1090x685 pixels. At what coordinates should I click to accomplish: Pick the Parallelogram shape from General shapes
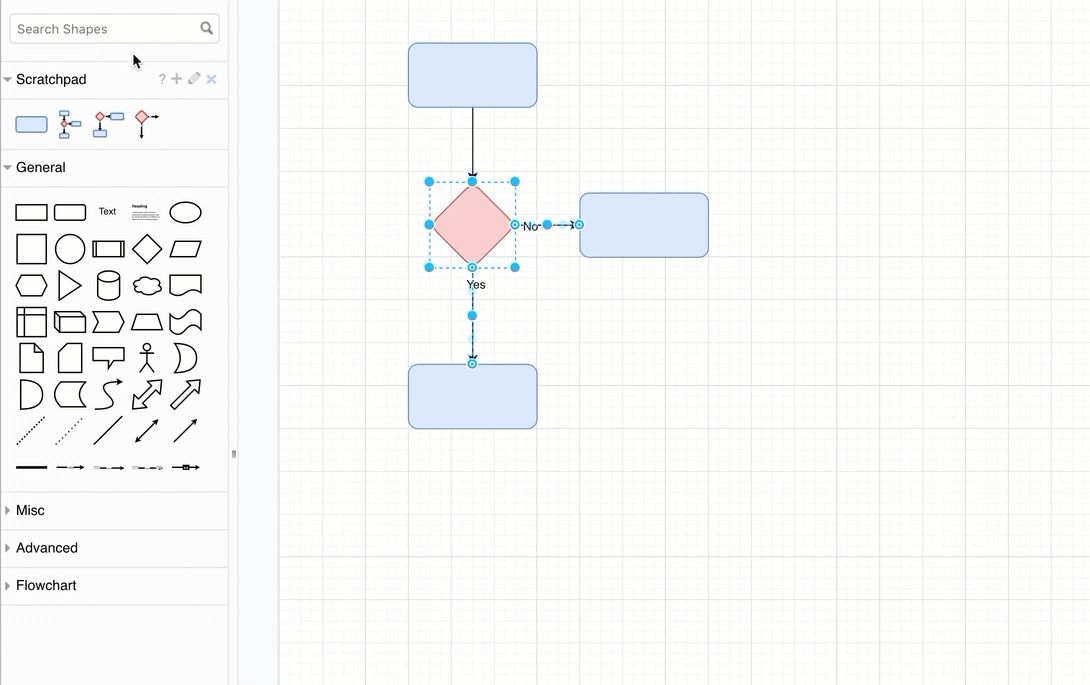(x=185, y=249)
